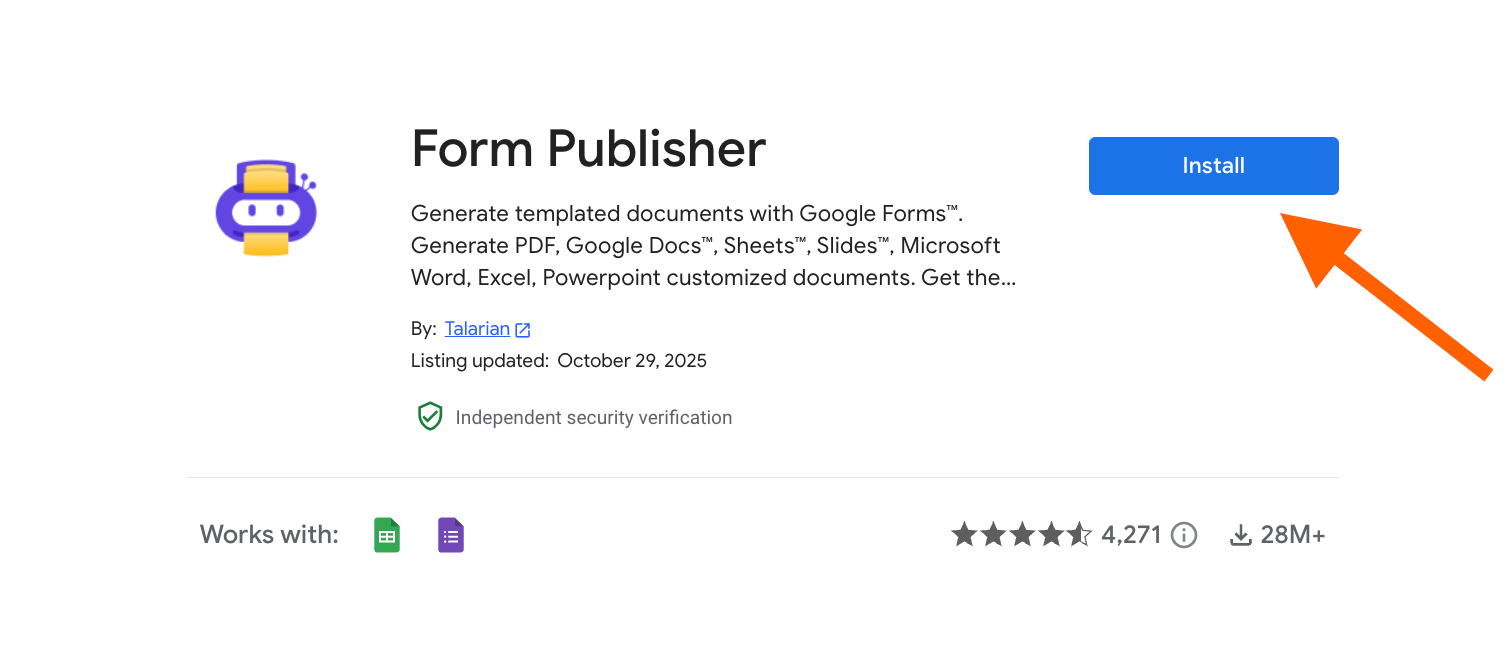Install the Form Publisher add-on
Image resolution: width=1512 pixels, height=672 pixels.
coord(1213,165)
